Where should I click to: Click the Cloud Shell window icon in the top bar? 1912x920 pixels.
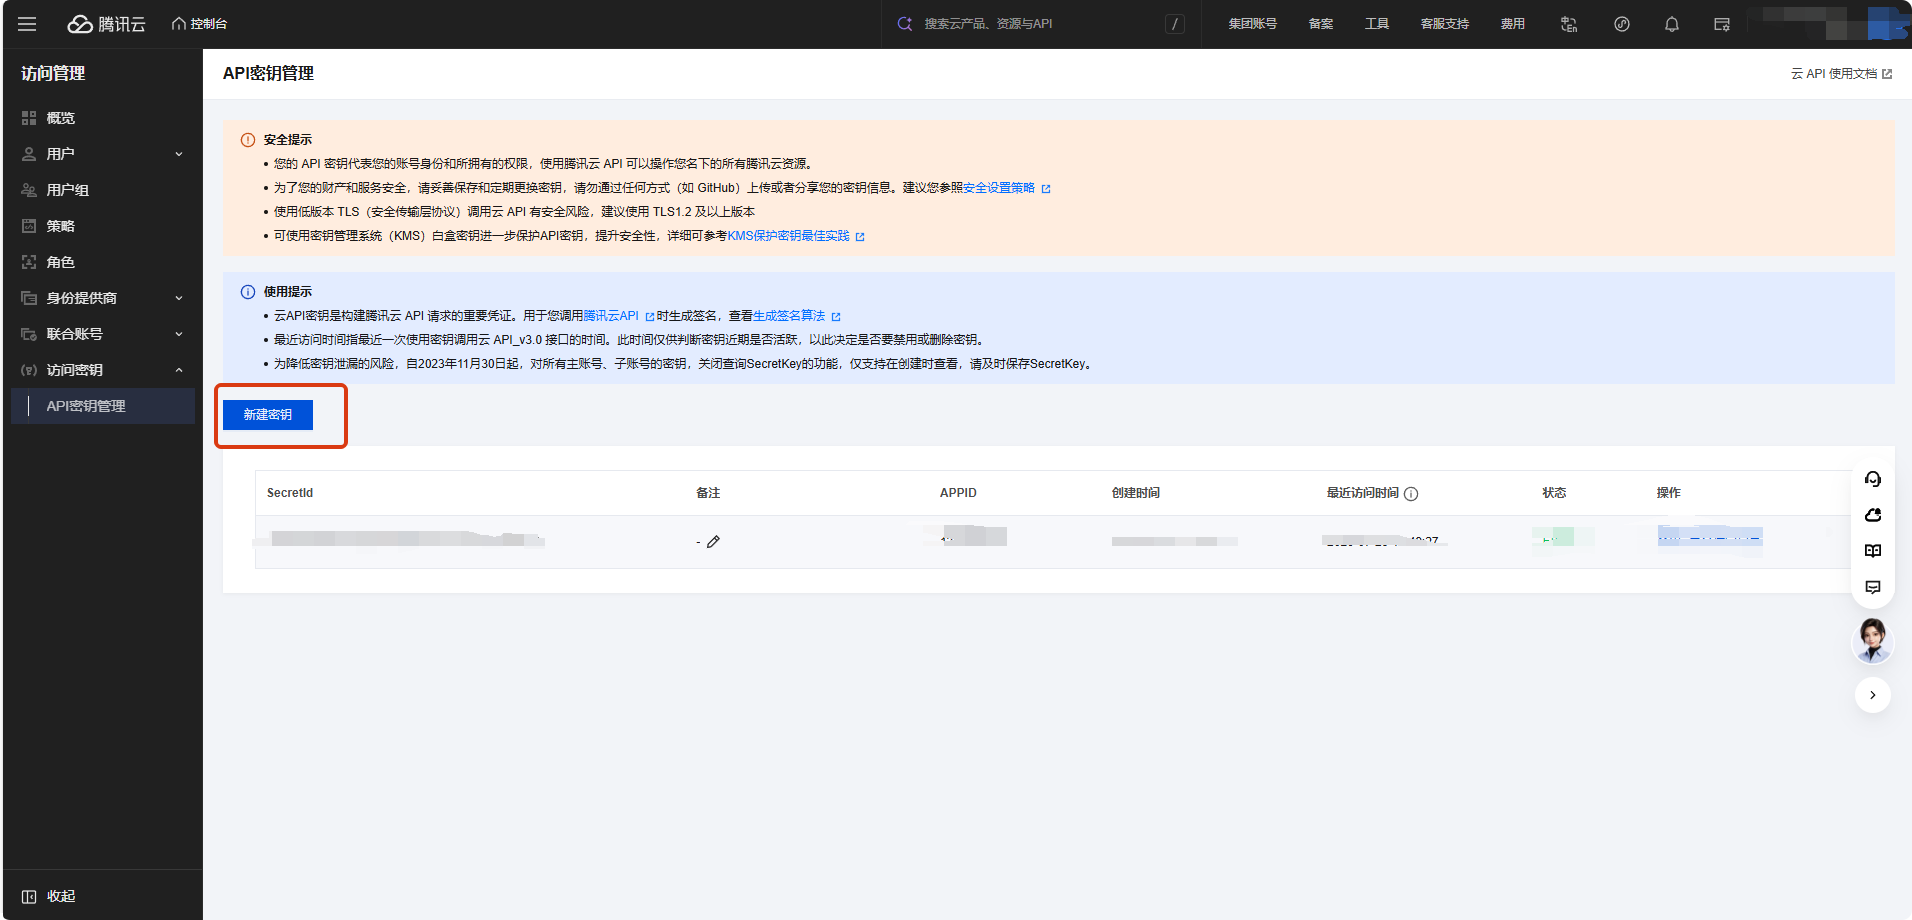pyautogui.click(x=1722, y=24)
